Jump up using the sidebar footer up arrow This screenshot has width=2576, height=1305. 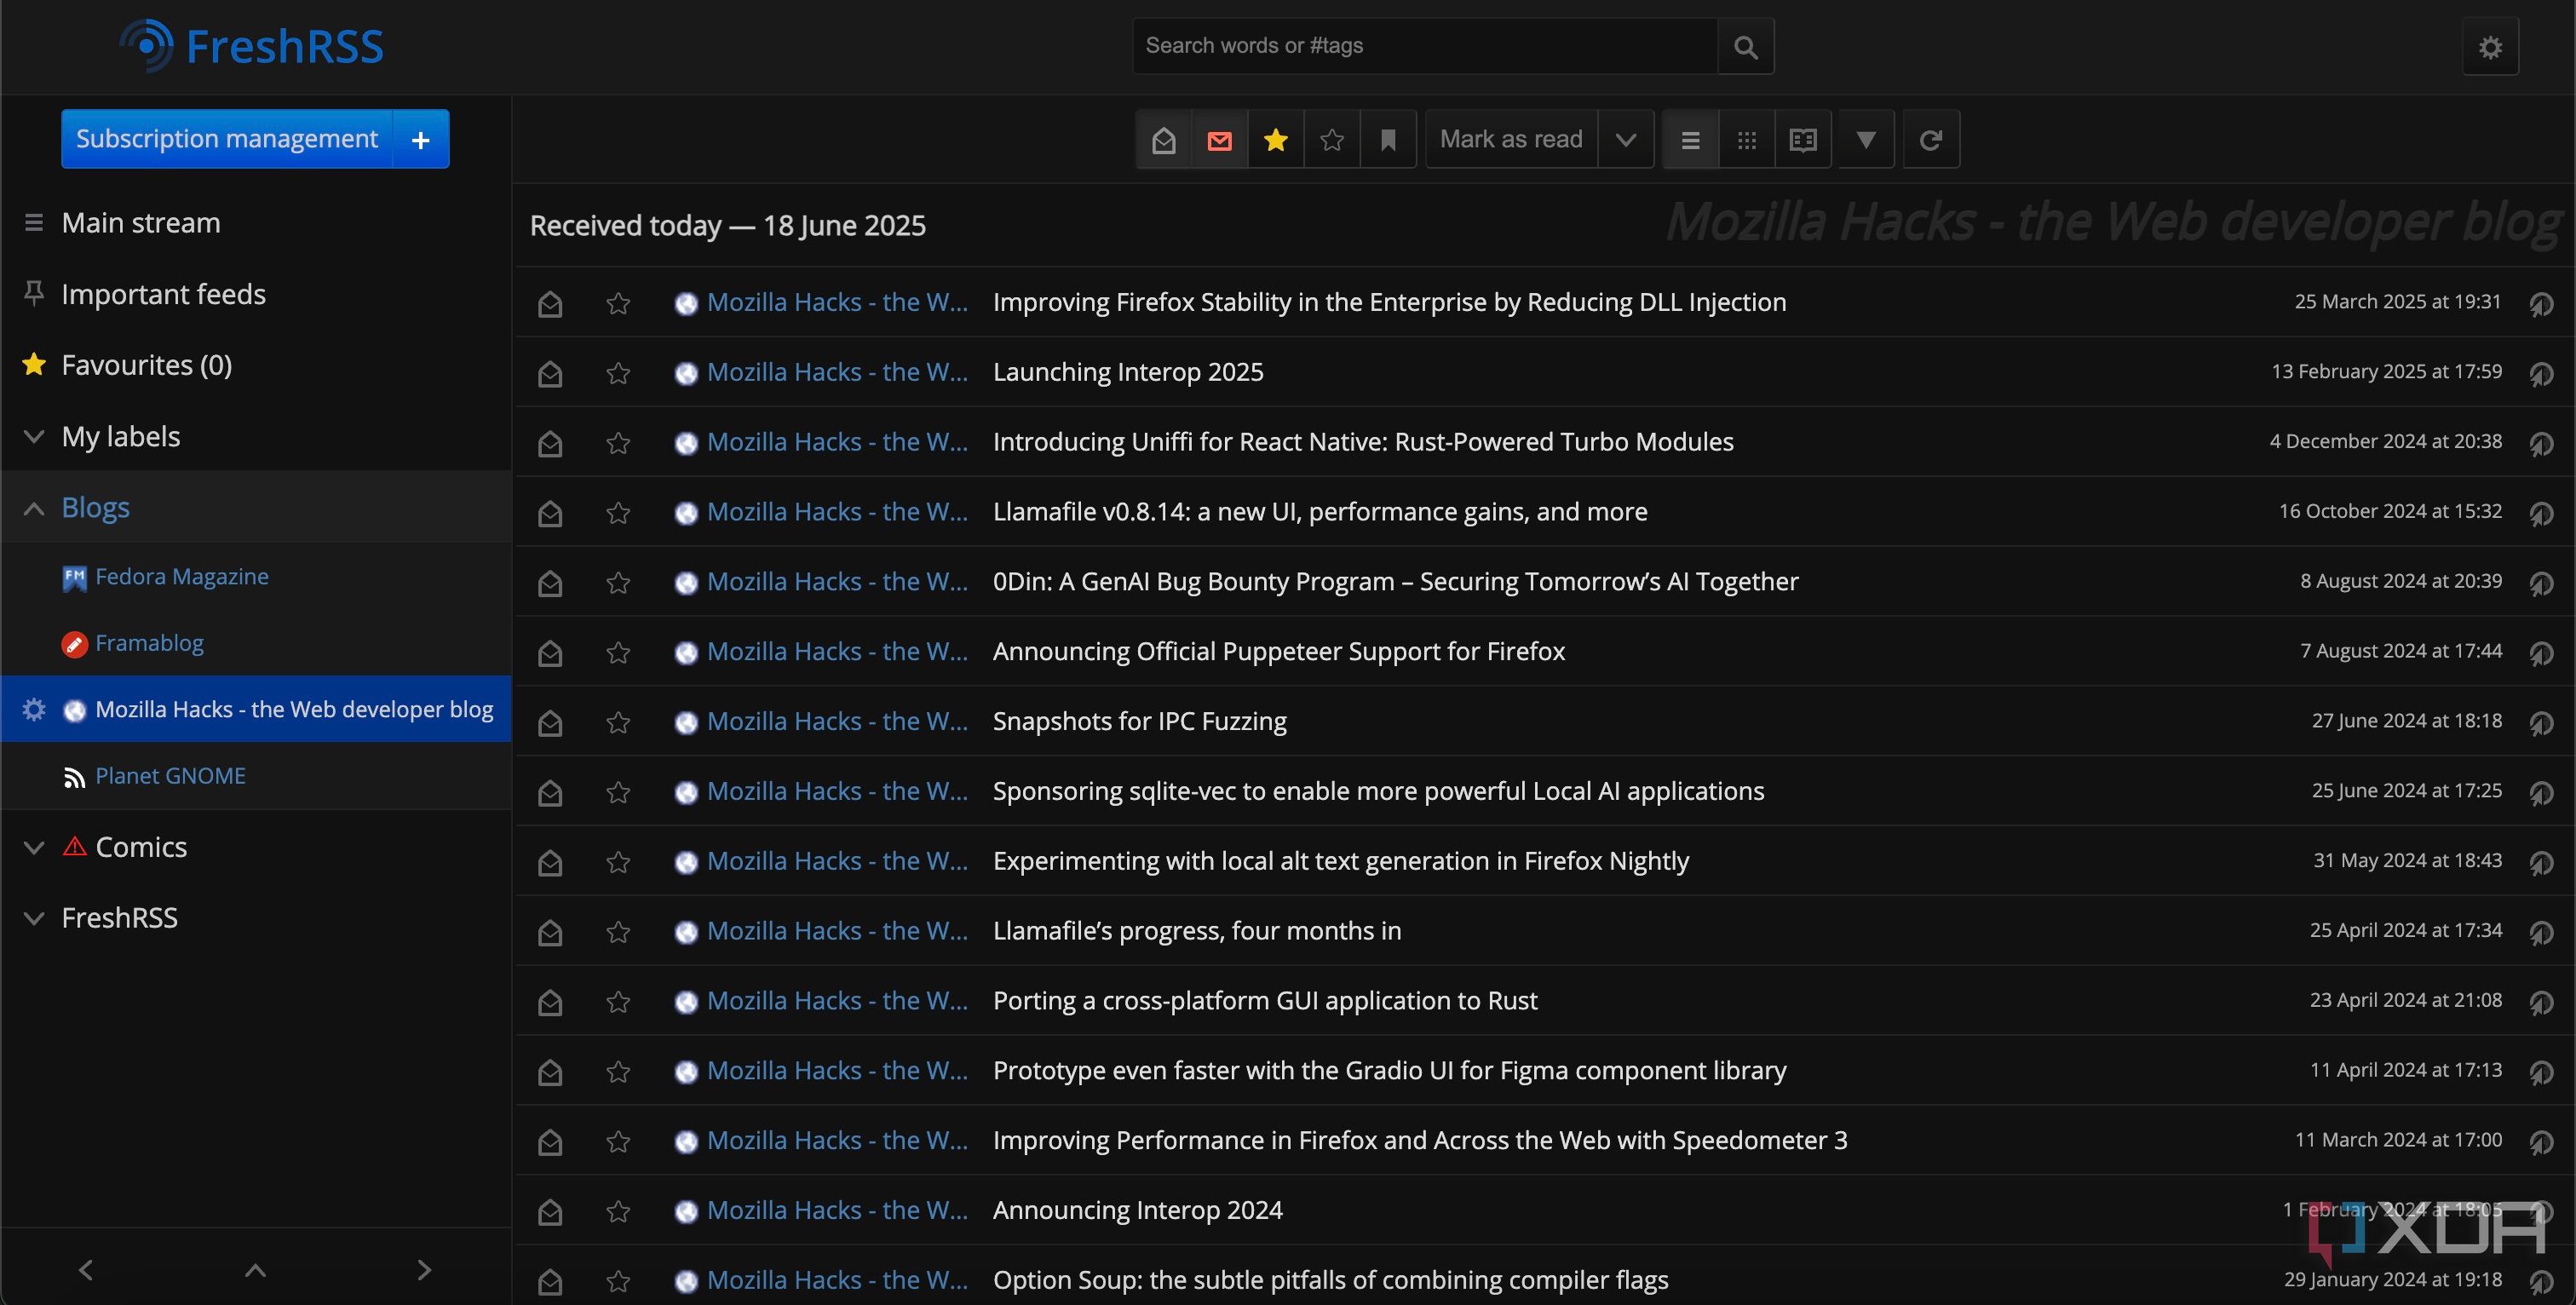pyautogui.click(x=255, y=1269)
